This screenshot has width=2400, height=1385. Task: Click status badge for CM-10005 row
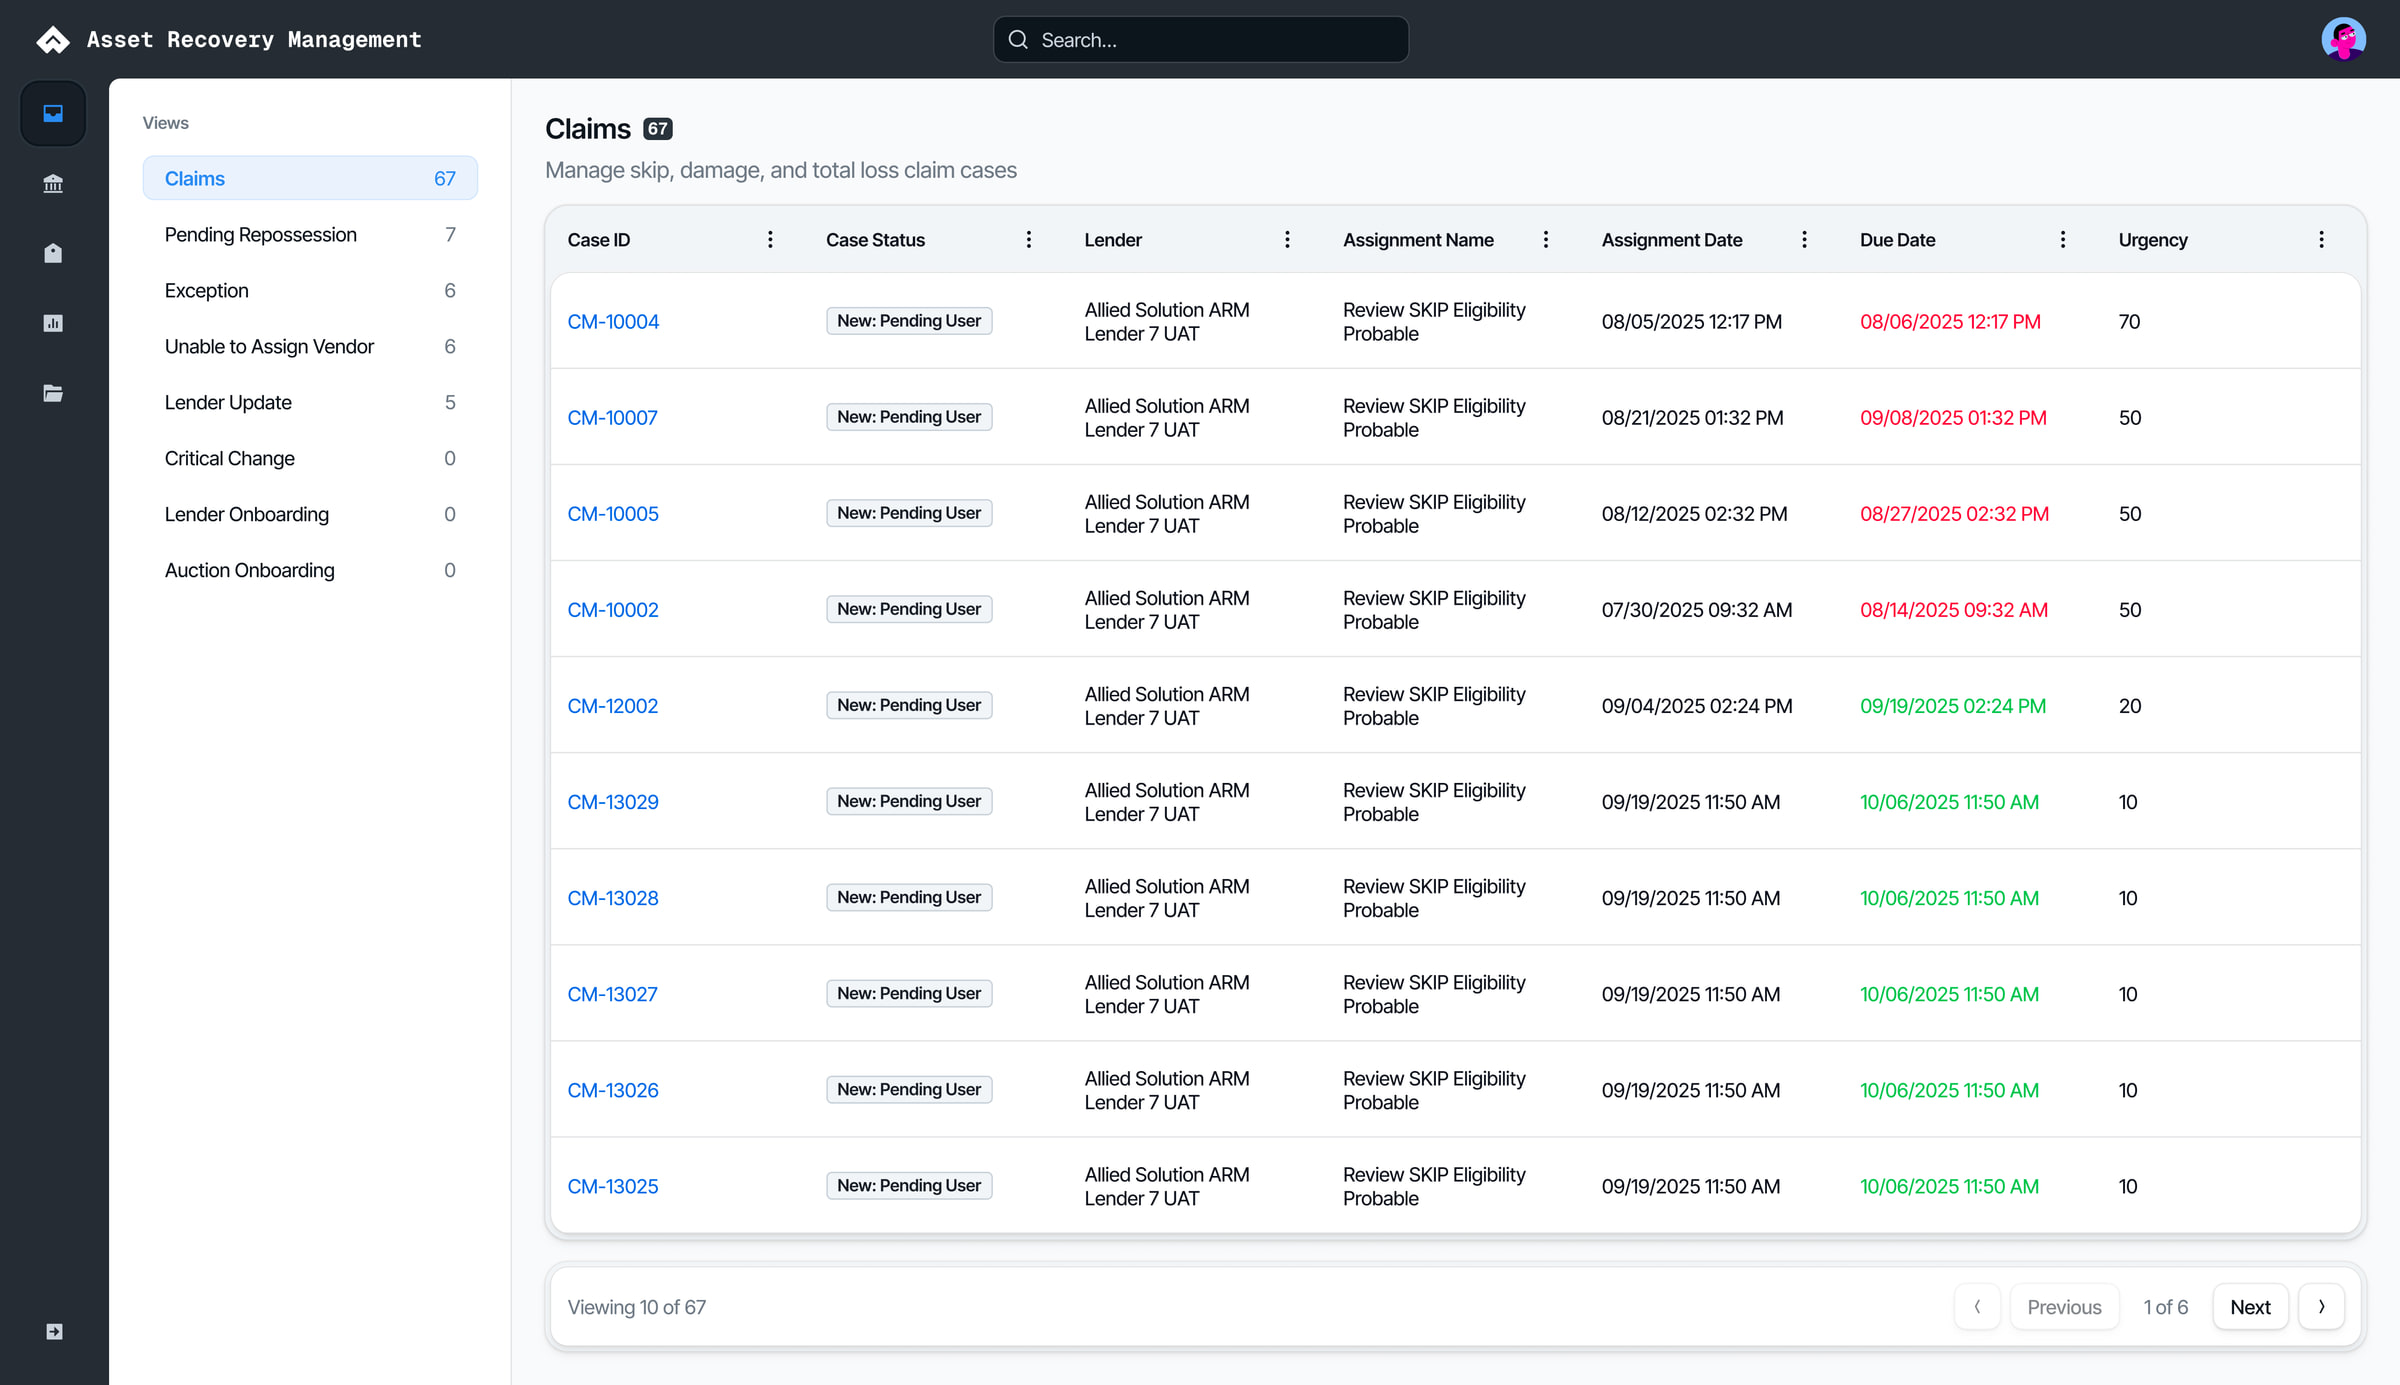click(x=909, y=513)
